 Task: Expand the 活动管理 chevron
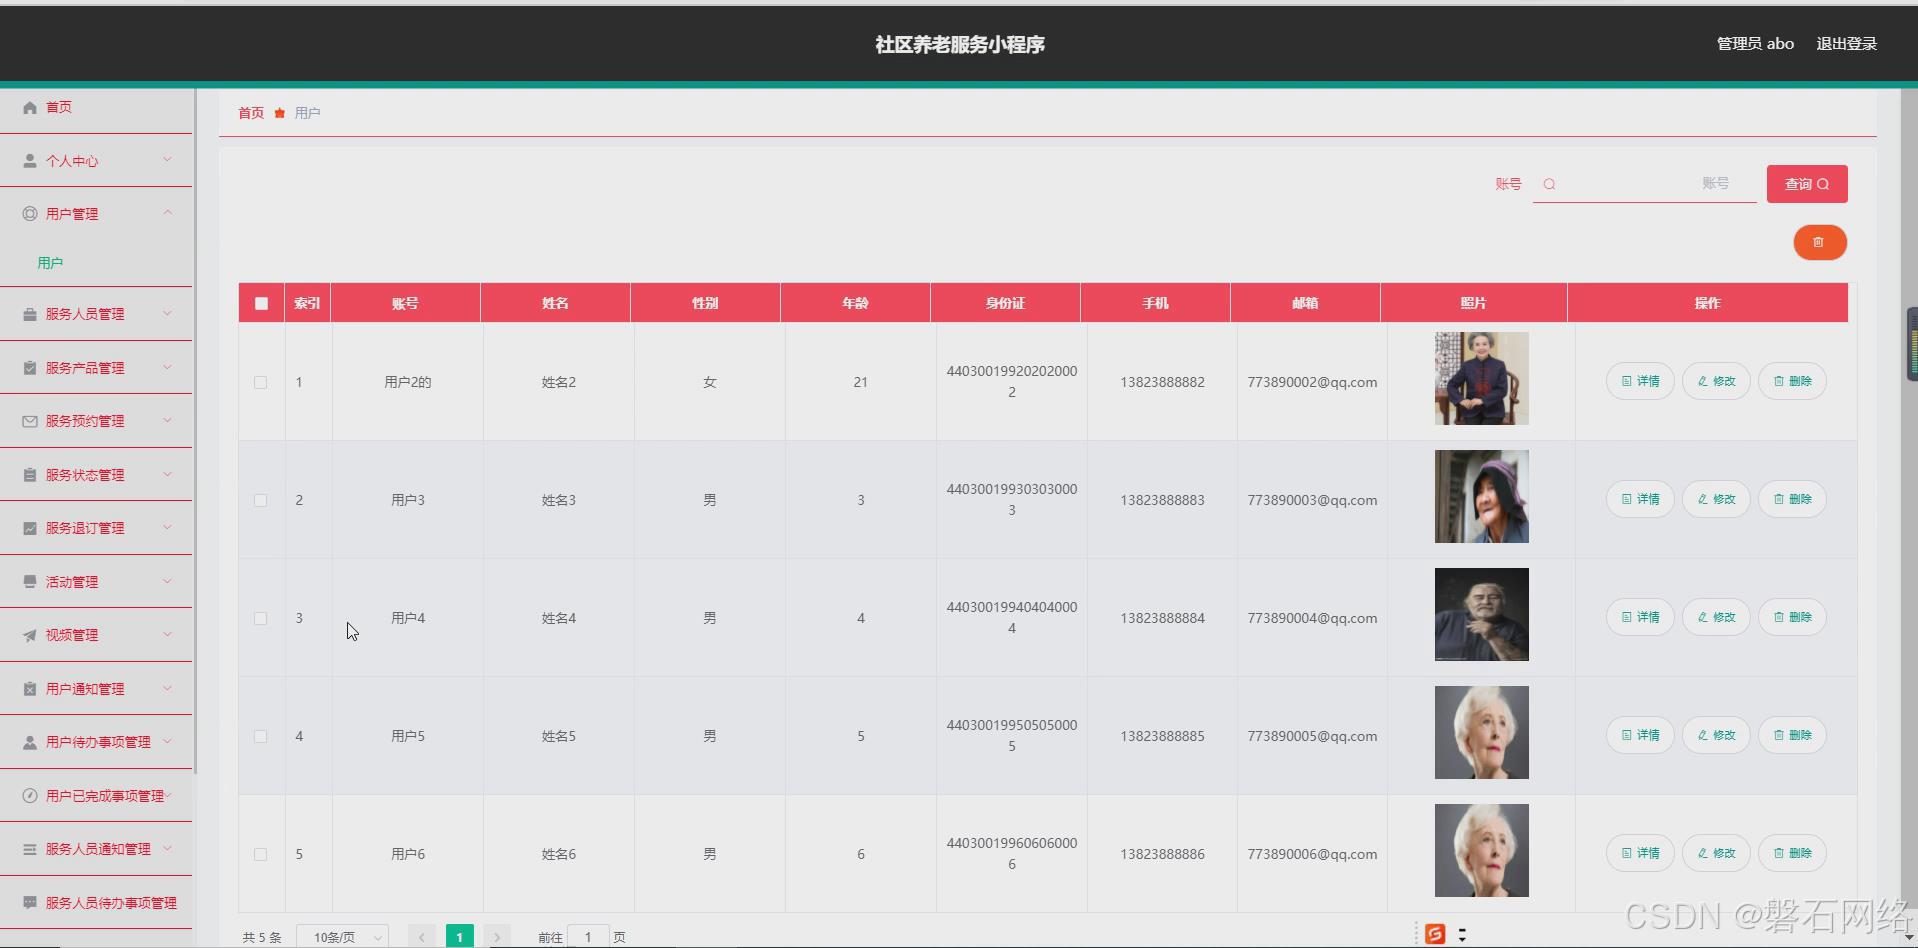(167, 581)
